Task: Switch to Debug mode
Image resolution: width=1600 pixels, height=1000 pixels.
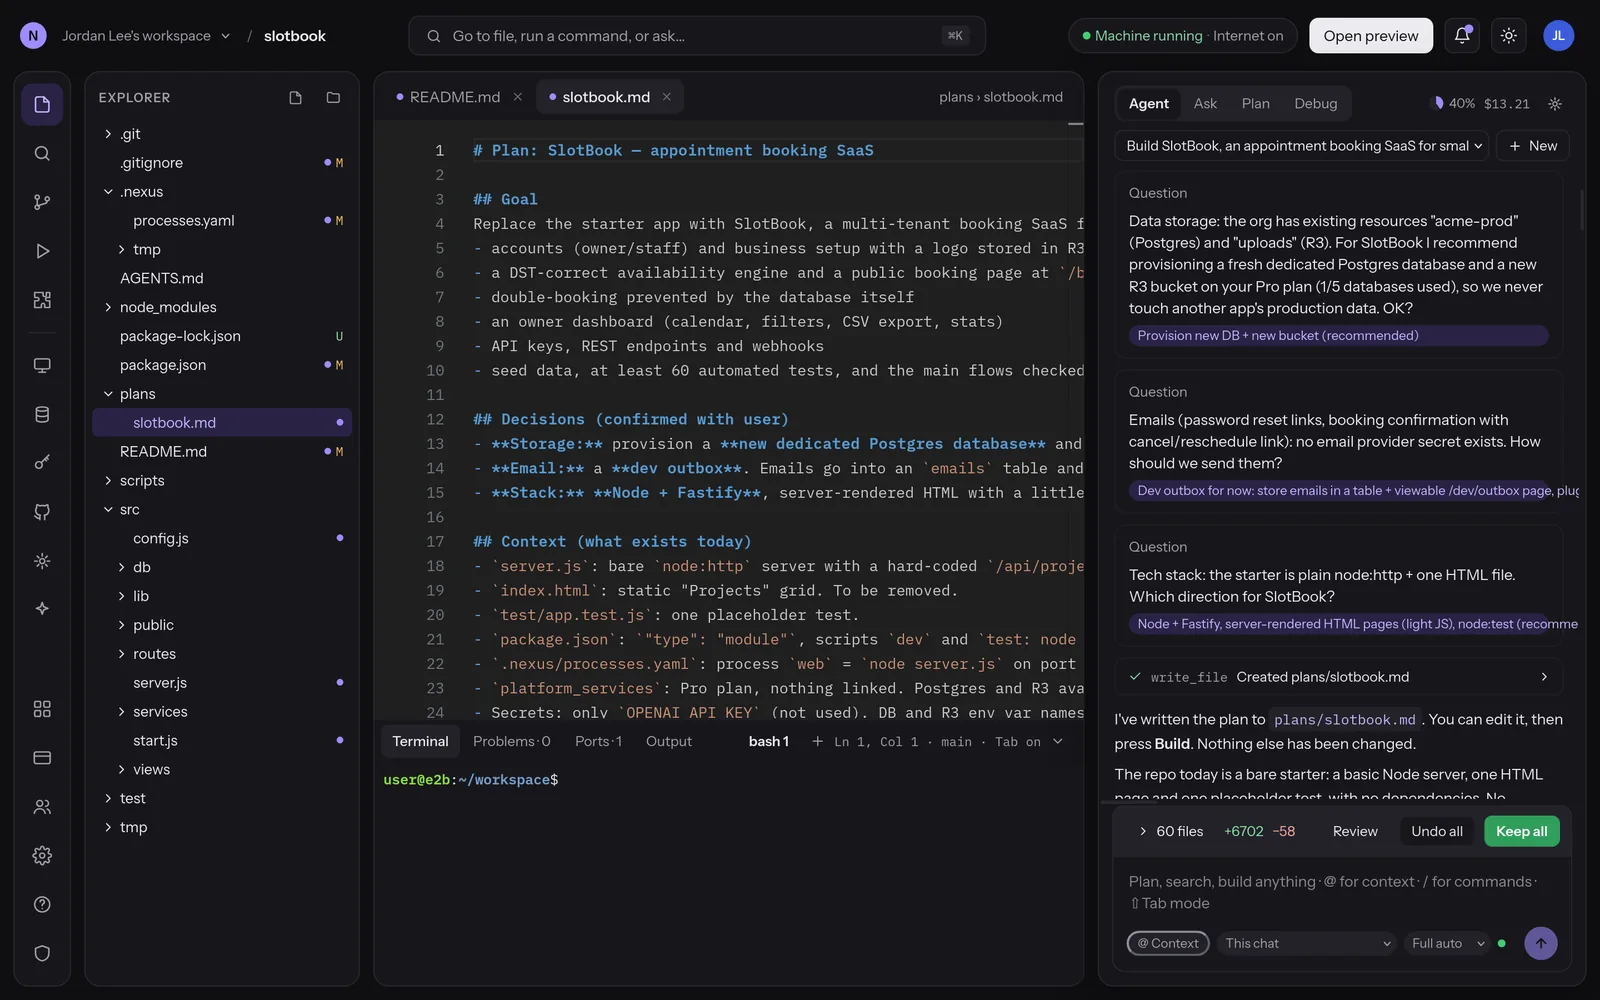Action: click(x=1315, y=104)
